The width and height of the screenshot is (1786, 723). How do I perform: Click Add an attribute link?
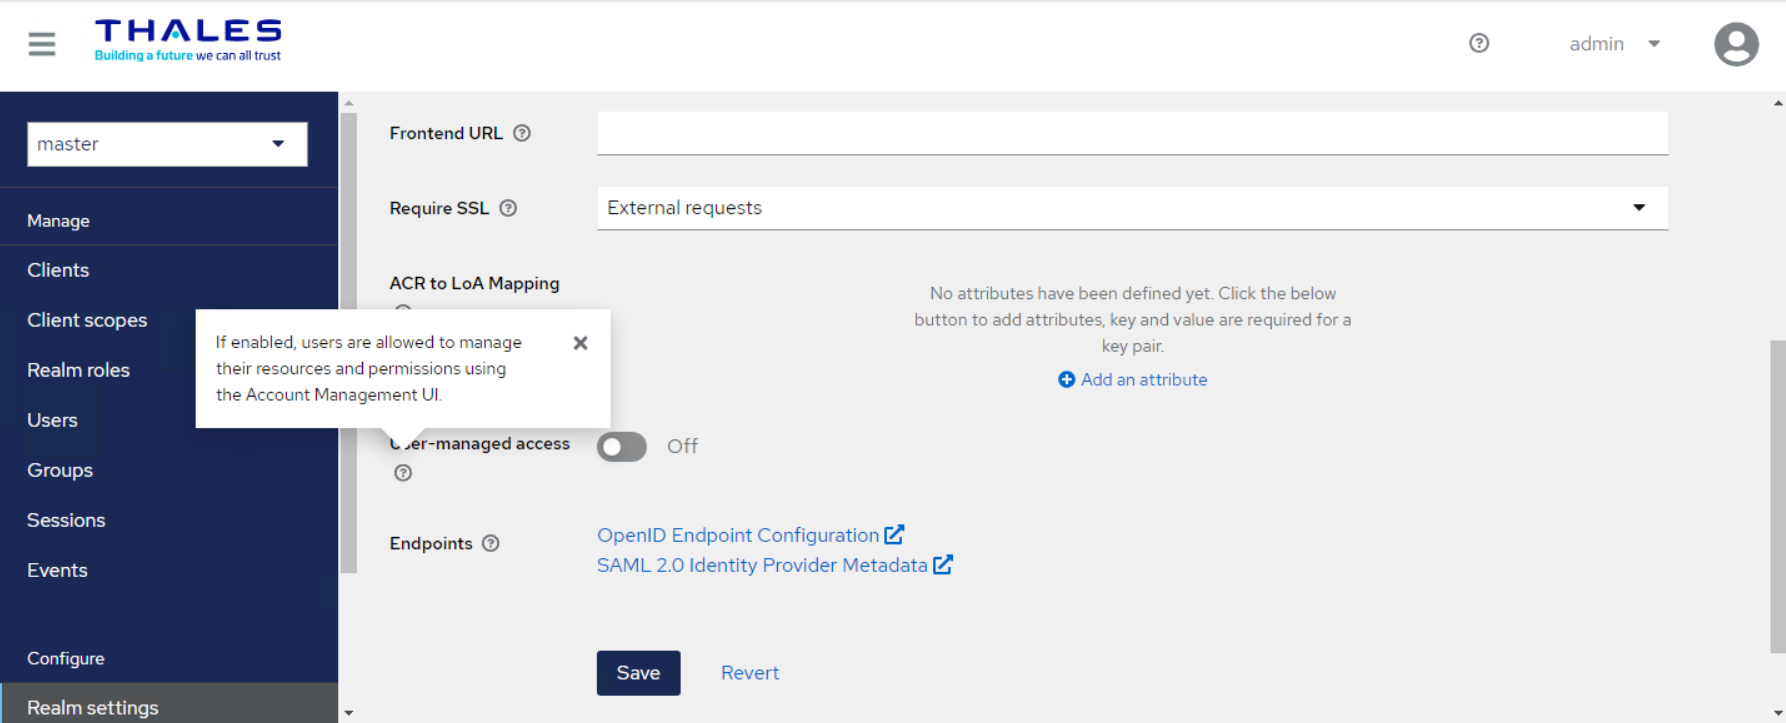(x=1133, y=380)
